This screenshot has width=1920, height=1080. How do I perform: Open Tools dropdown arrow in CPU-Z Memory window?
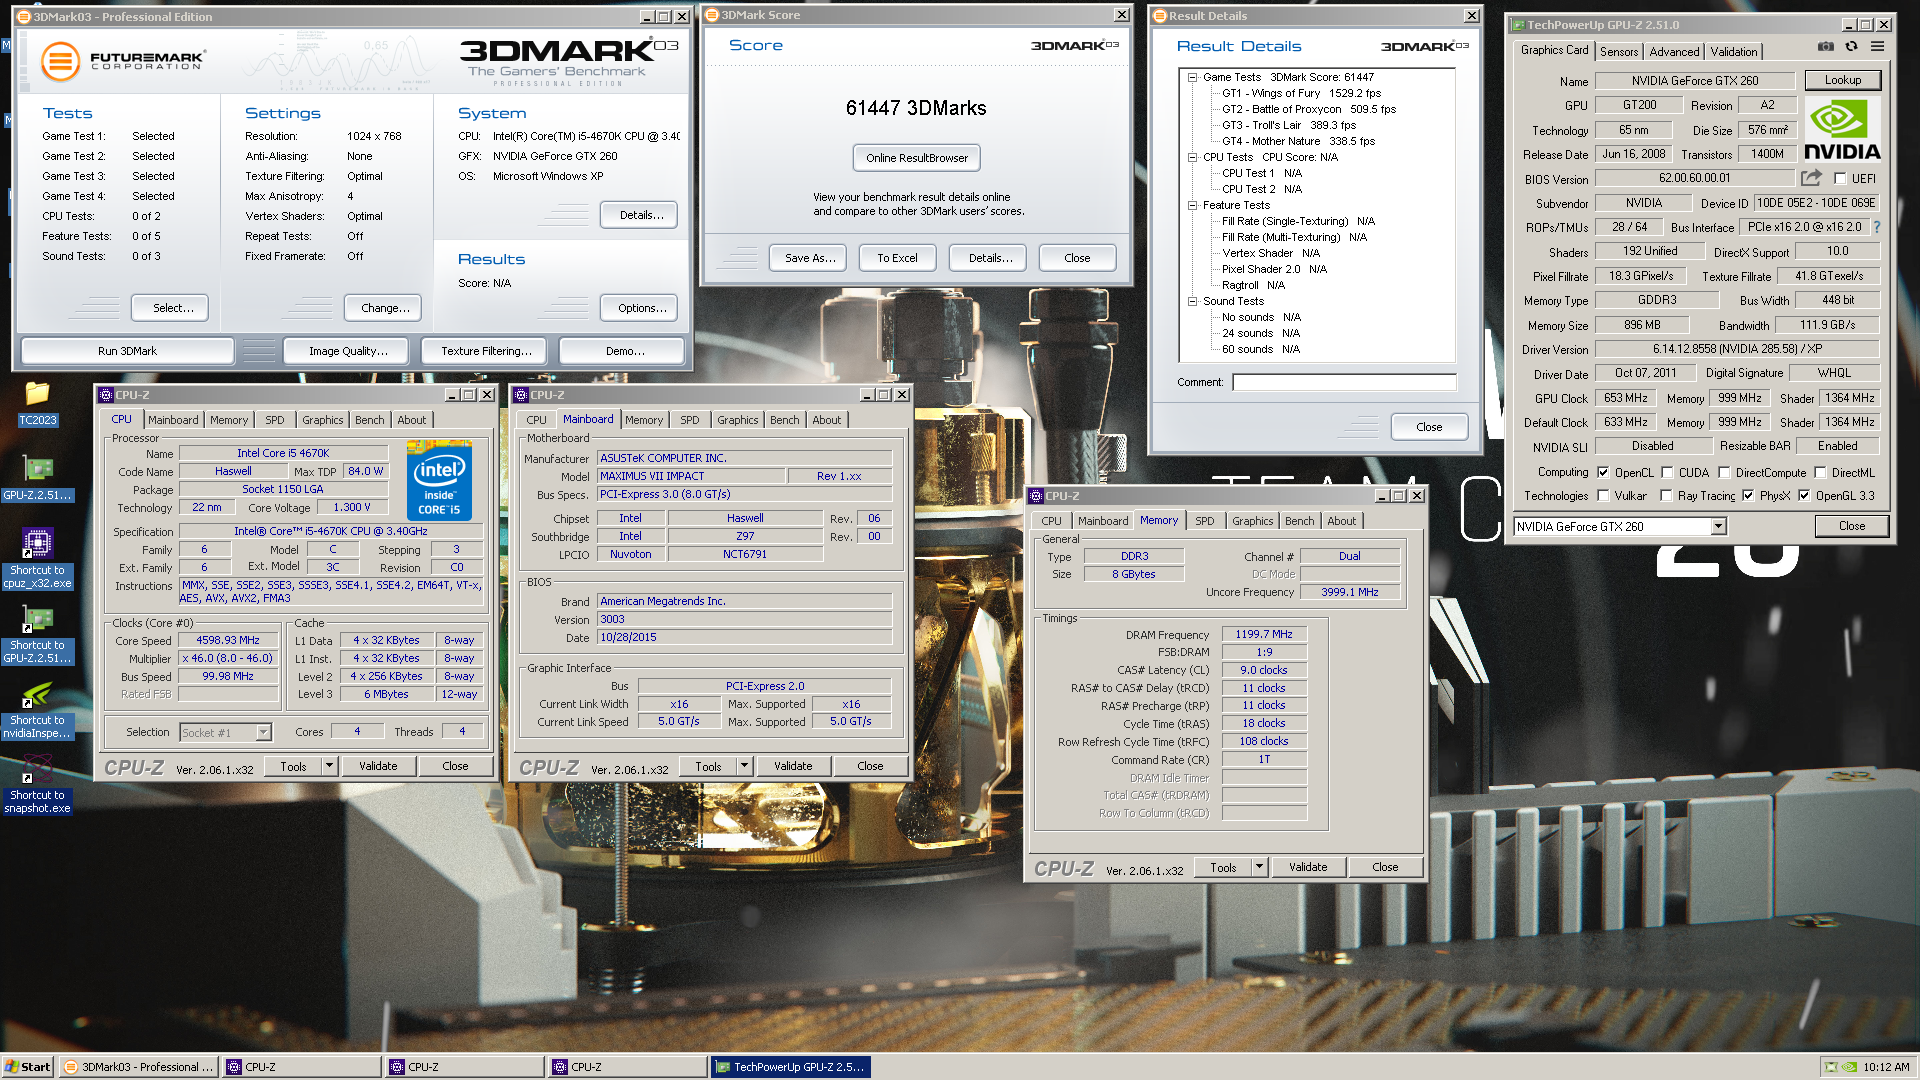[x=1259, y=867]
